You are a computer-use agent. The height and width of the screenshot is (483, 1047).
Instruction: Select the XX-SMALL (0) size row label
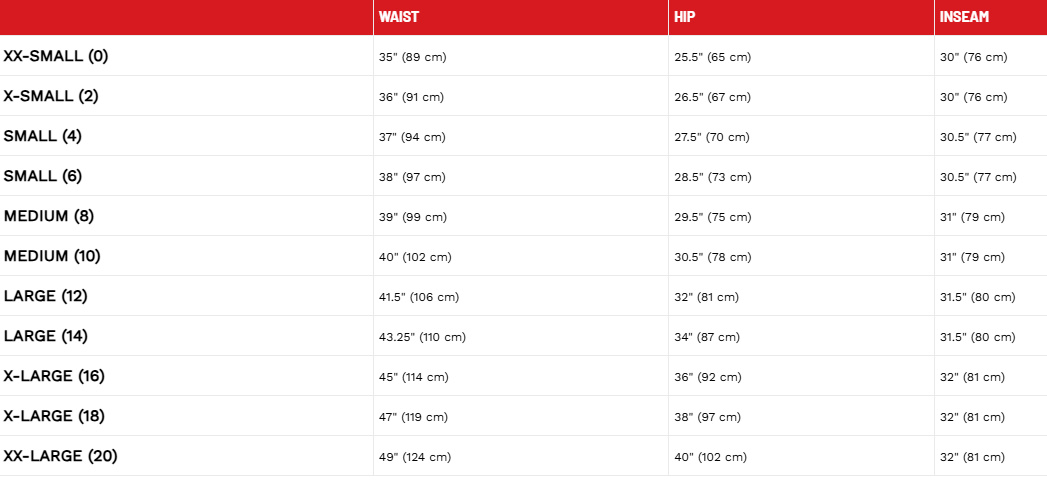56,56
